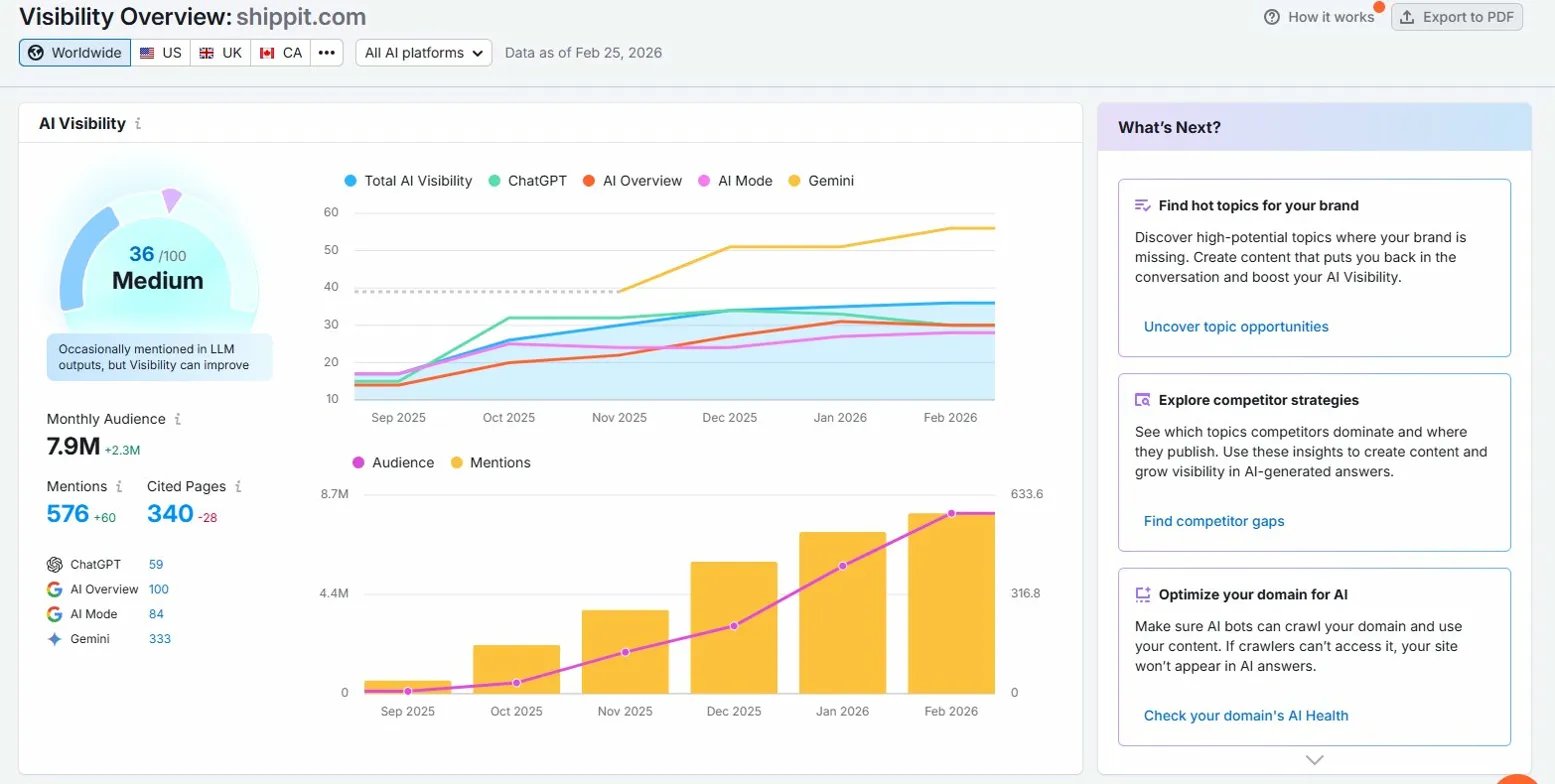Click the Occasionally mentioned in LLM outputs note
This screenshot has width=1555, height=784.
click(x=159, y=357)
